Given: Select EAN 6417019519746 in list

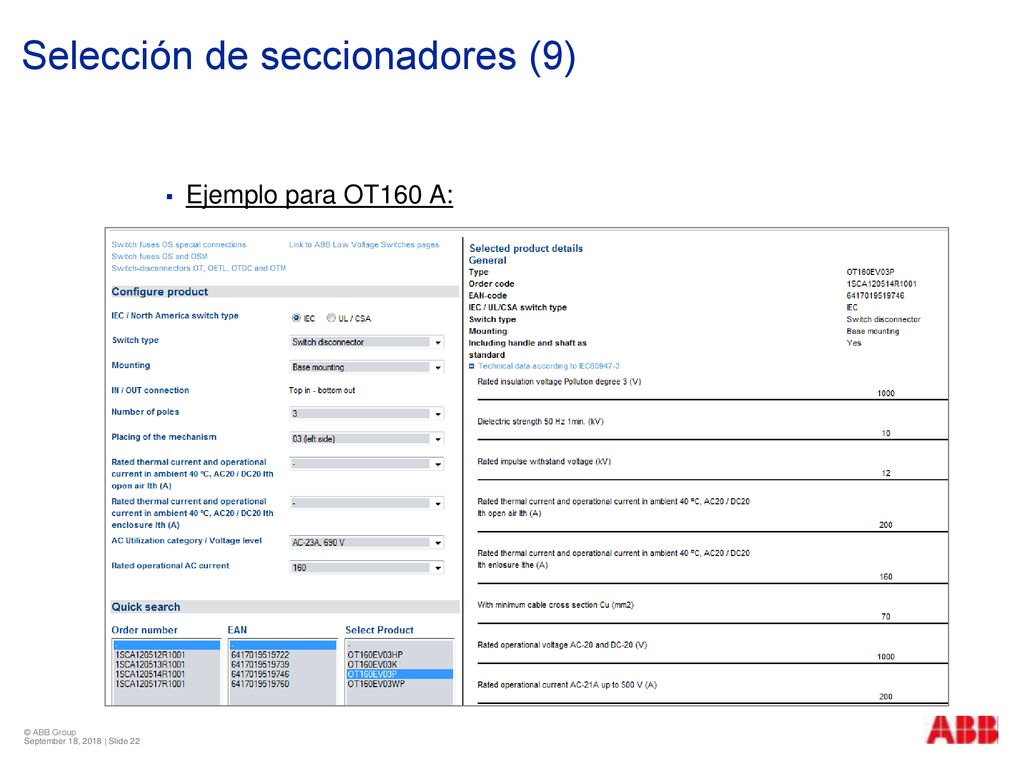Looking at the screenshot, I should 260,675.
